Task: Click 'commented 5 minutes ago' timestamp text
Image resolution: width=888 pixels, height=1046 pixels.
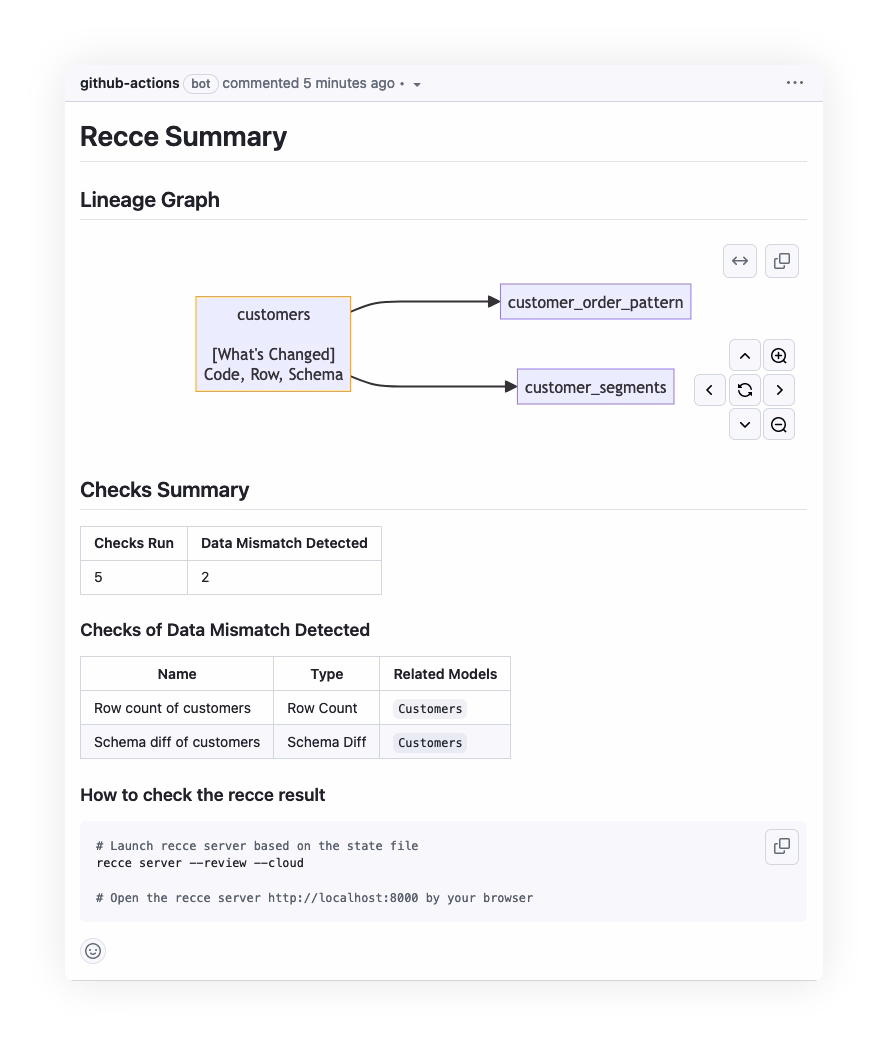Action: [x=308, y=83]
